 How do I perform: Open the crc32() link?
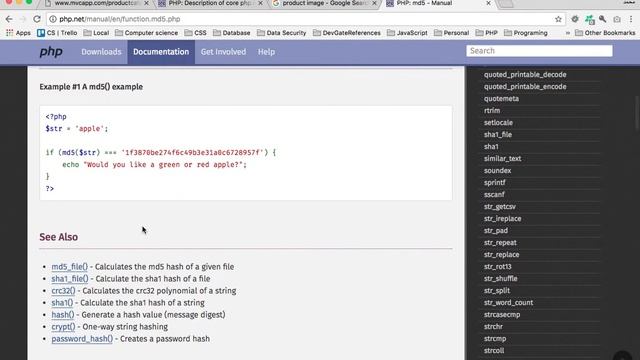tap(63, 291)
